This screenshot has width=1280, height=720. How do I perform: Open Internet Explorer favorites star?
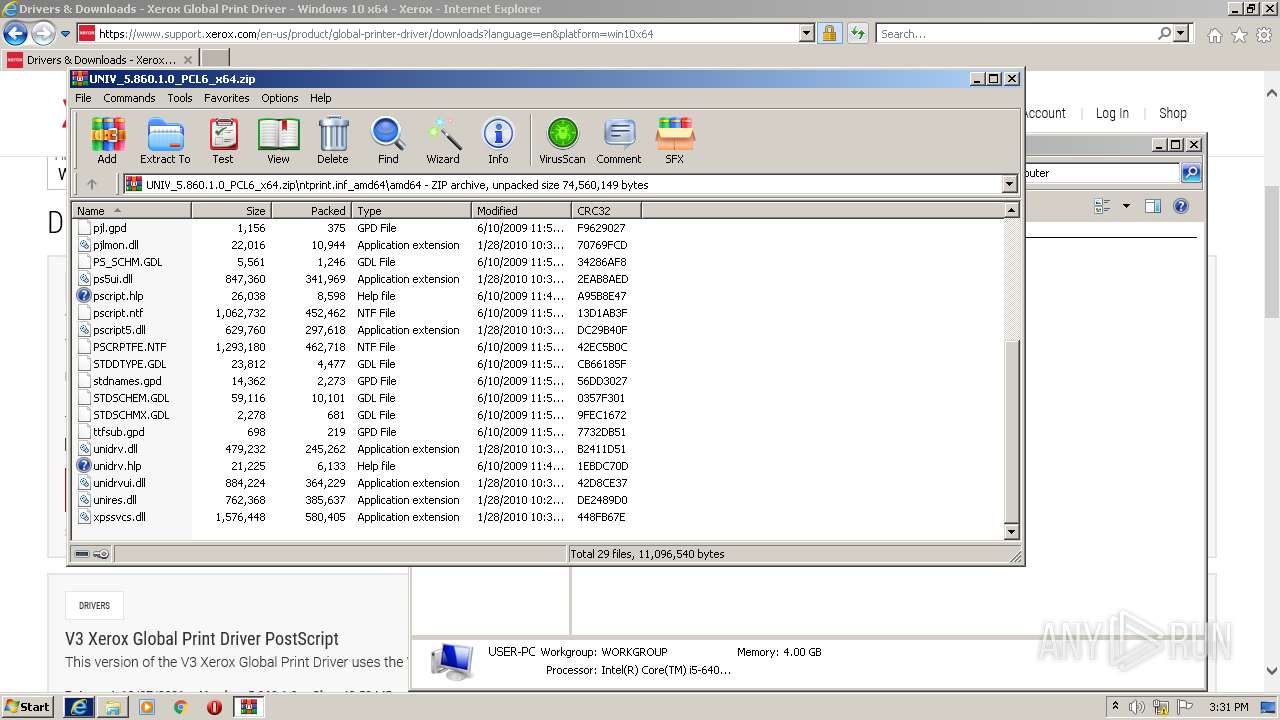point(1239,35)
